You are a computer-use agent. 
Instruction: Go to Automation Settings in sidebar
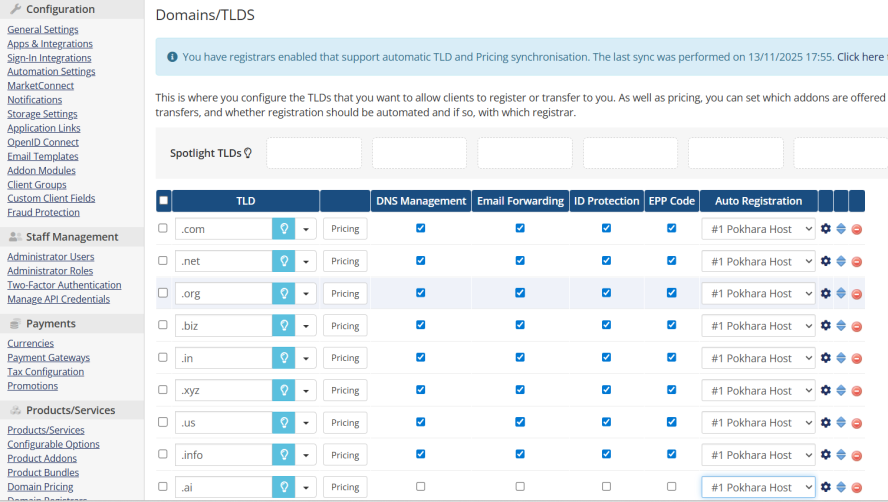[51, 72]
